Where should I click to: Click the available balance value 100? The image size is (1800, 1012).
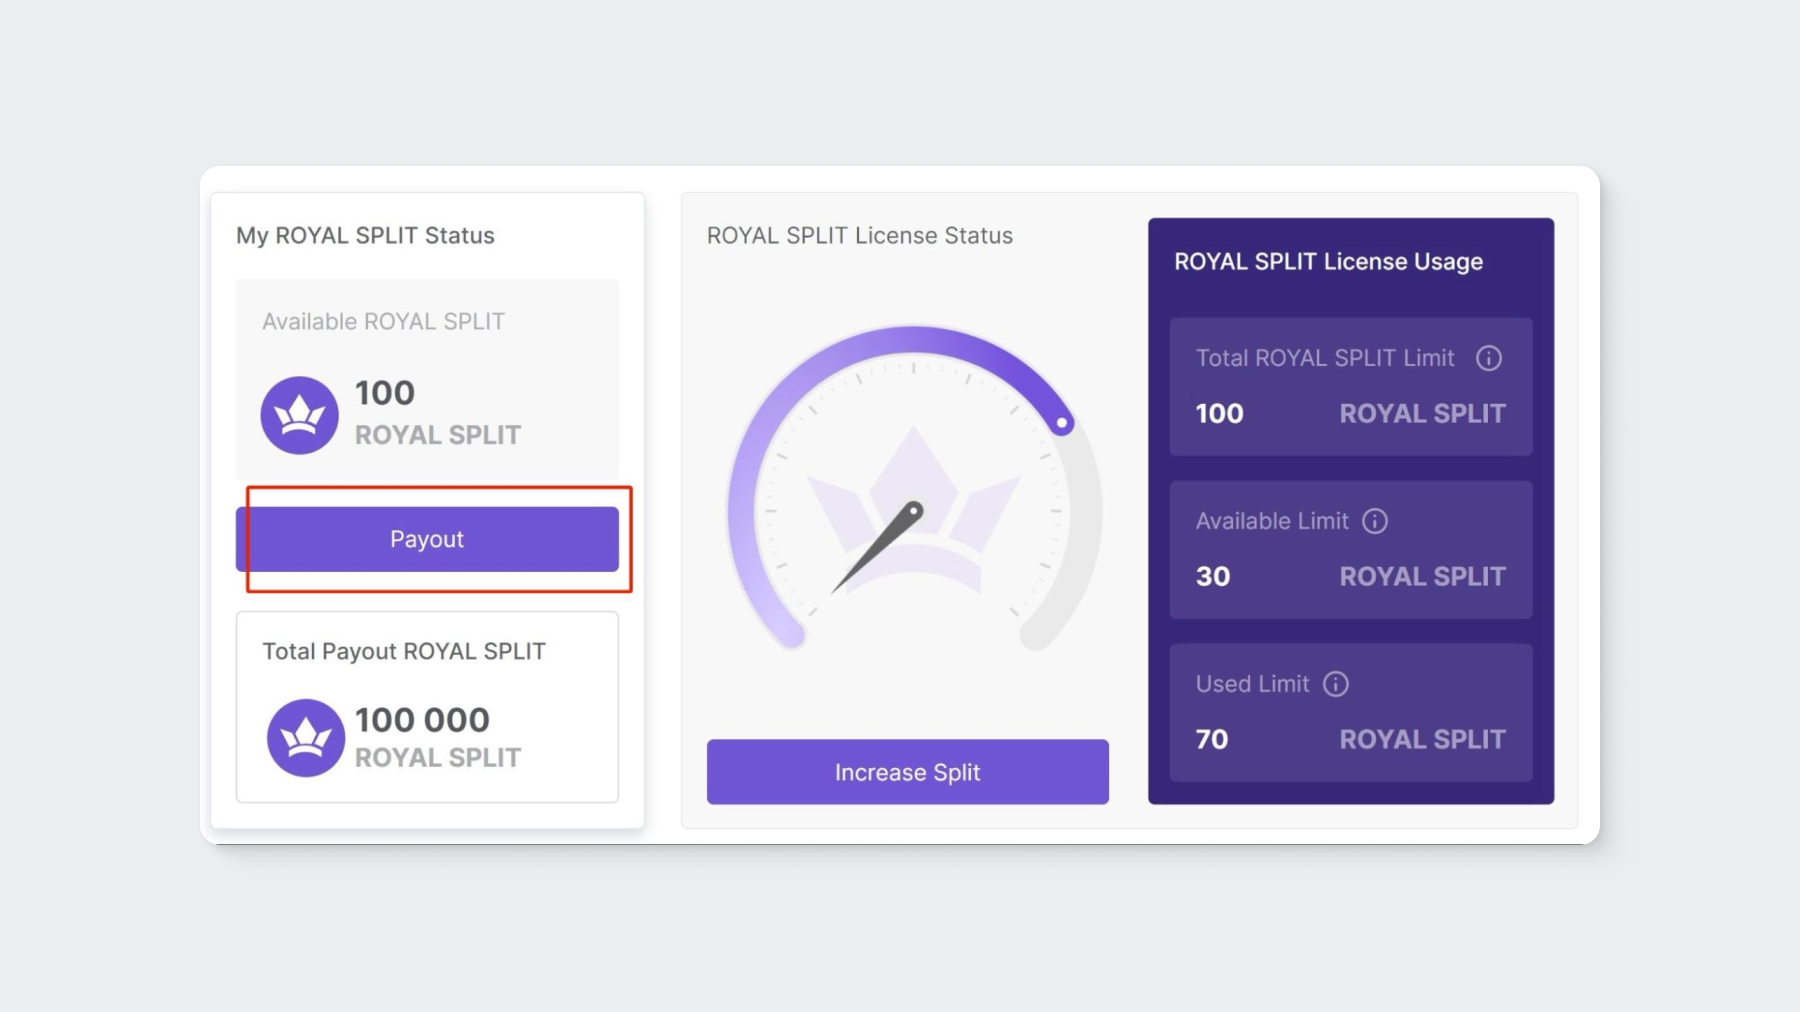point(385,393)
